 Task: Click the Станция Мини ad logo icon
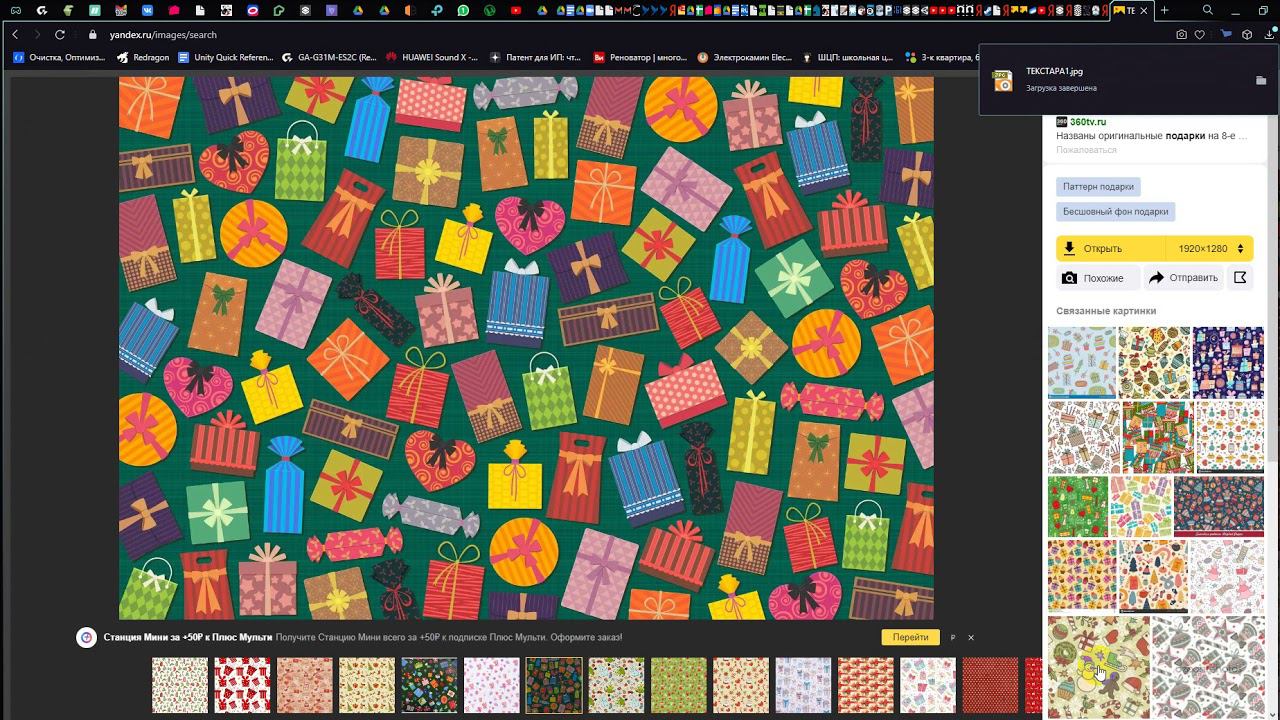[87, 637]
